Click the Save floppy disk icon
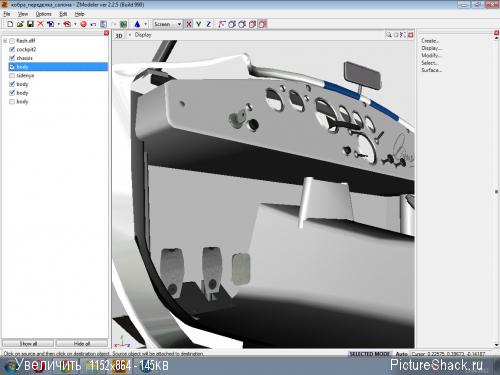 pos(30,24)
